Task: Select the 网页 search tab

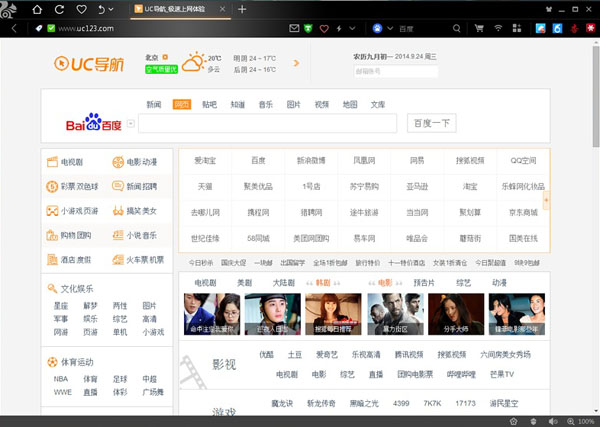Action: click(x=181, y=104)
